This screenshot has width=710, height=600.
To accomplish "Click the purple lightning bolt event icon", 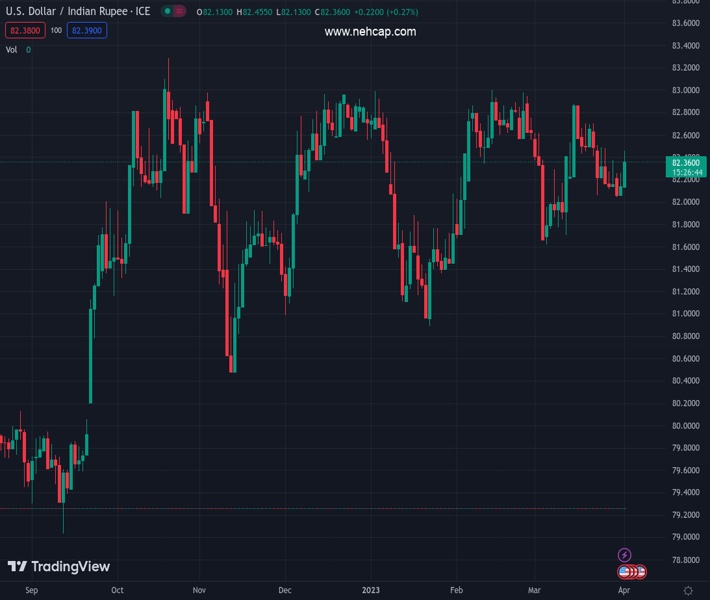I will coord(625,555).
